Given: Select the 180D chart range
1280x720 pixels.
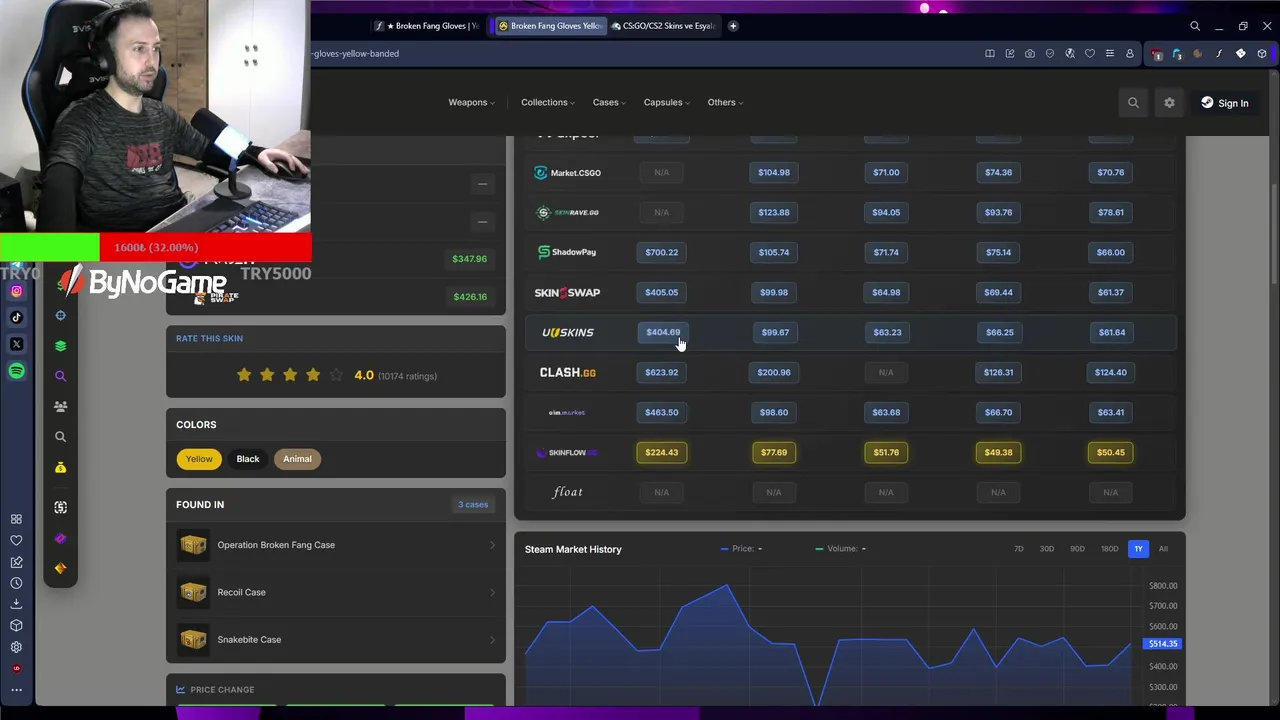Looking at the screenshot, I should tap(1109, 549).
